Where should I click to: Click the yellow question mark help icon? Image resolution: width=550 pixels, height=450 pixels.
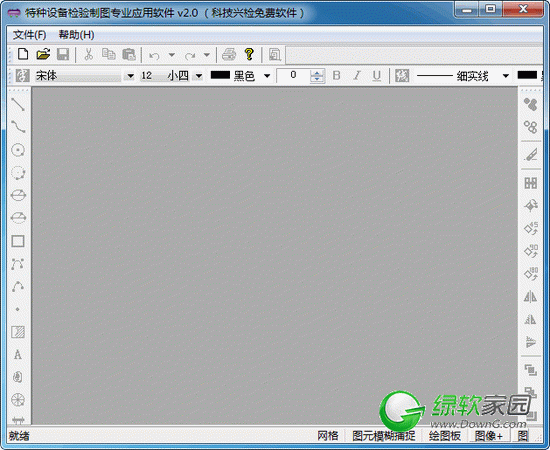249,54
